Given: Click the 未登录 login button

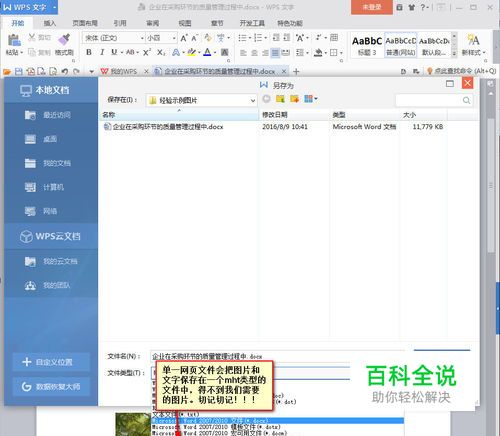Looking at the screenshot, I should (x=372, y=7).
